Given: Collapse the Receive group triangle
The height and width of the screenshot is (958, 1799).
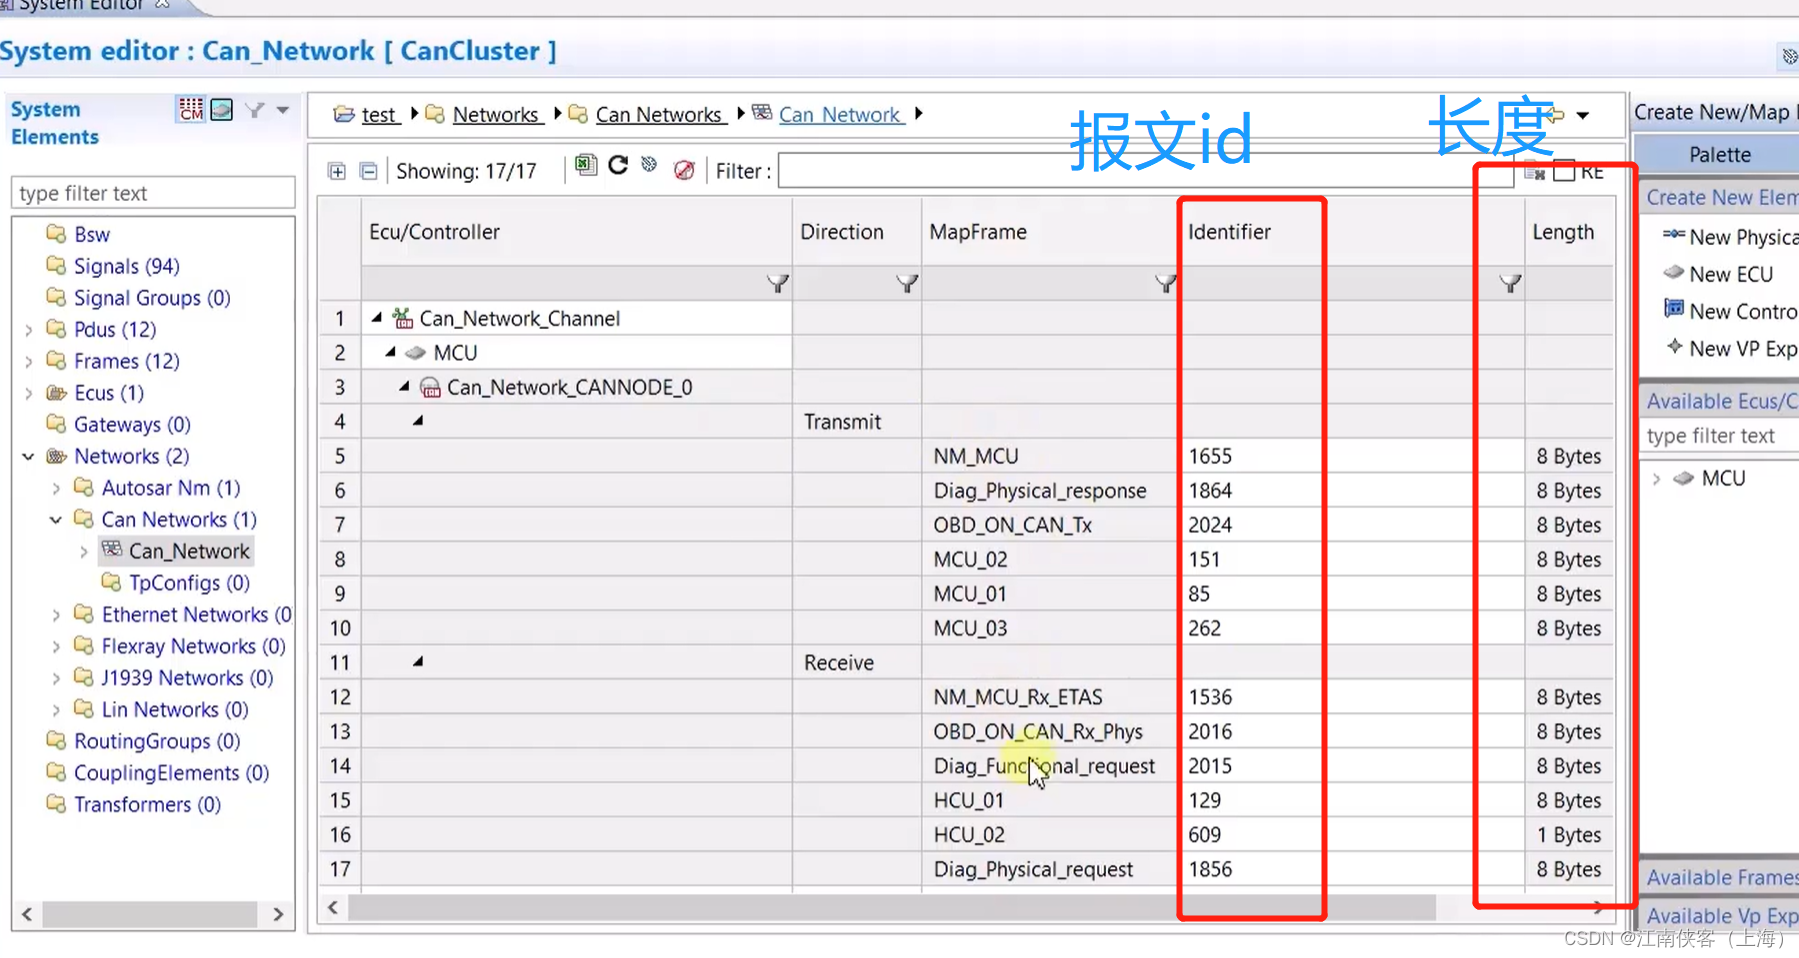Looking at the screenshot, I should click(418, 662).
